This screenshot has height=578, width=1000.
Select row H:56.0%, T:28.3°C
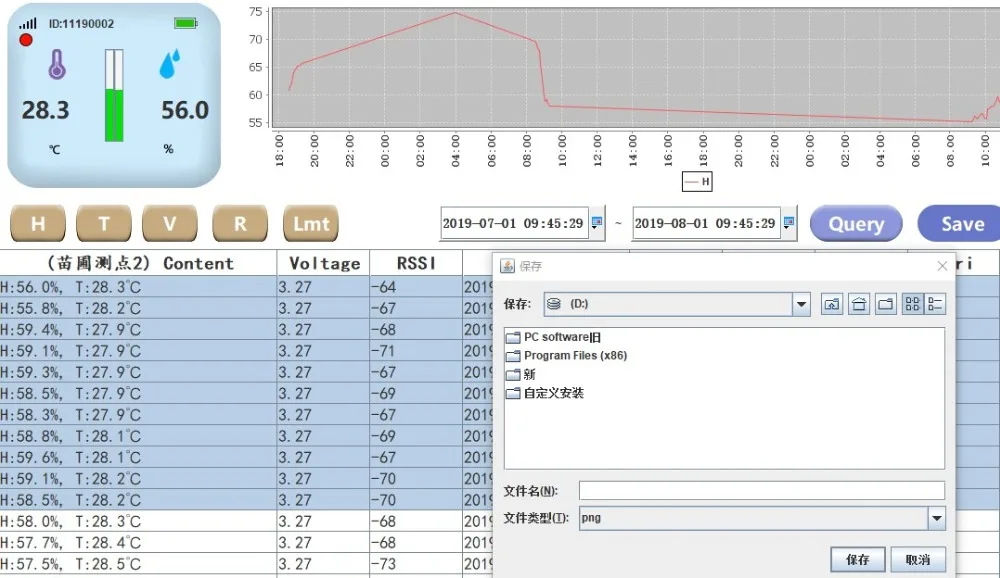pos(138,287)
